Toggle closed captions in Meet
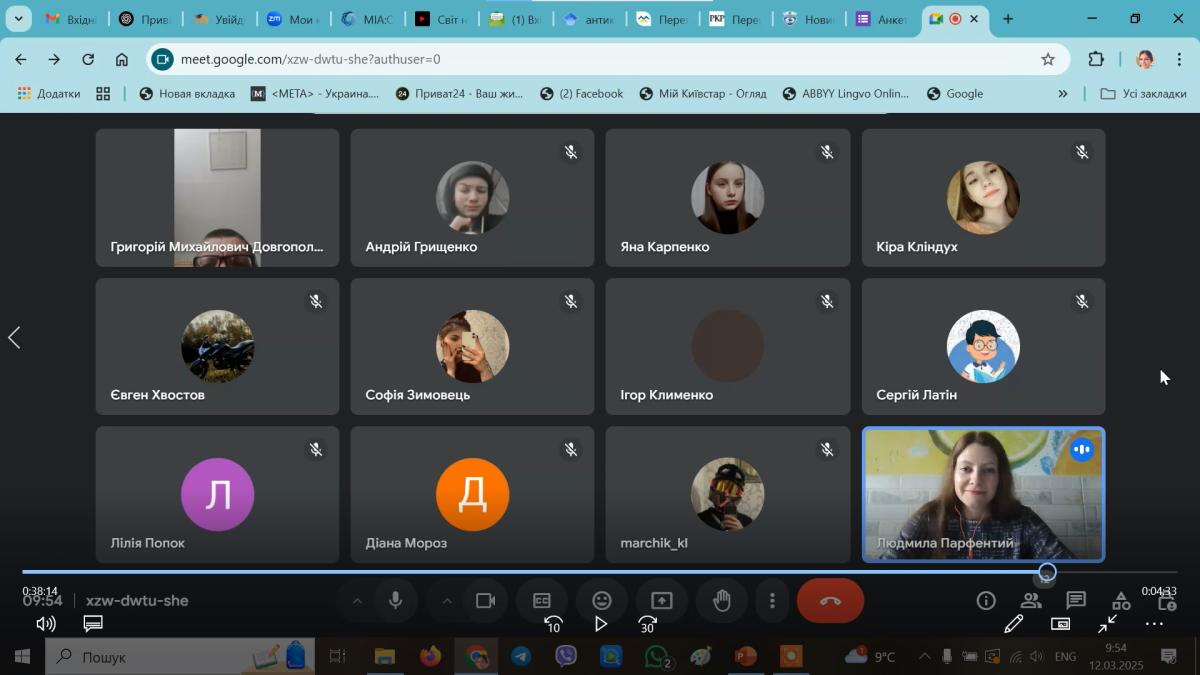Image resolution: width=1200 pixels, height=675 pixels. [542, 601]
